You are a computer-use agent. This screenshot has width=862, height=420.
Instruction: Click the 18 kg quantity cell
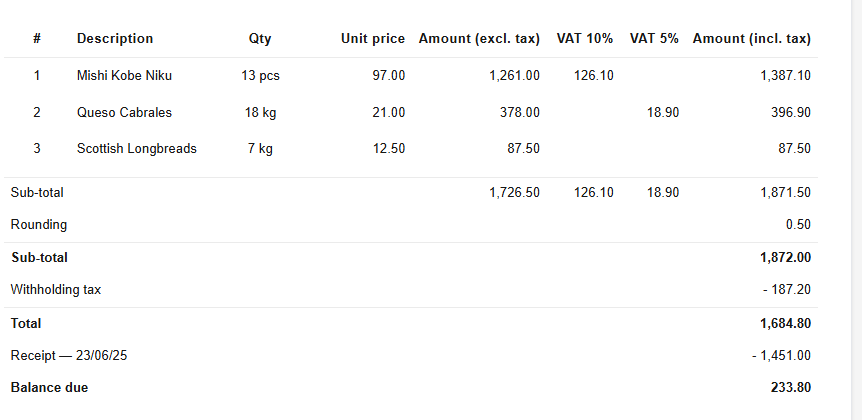coord(260,112)
